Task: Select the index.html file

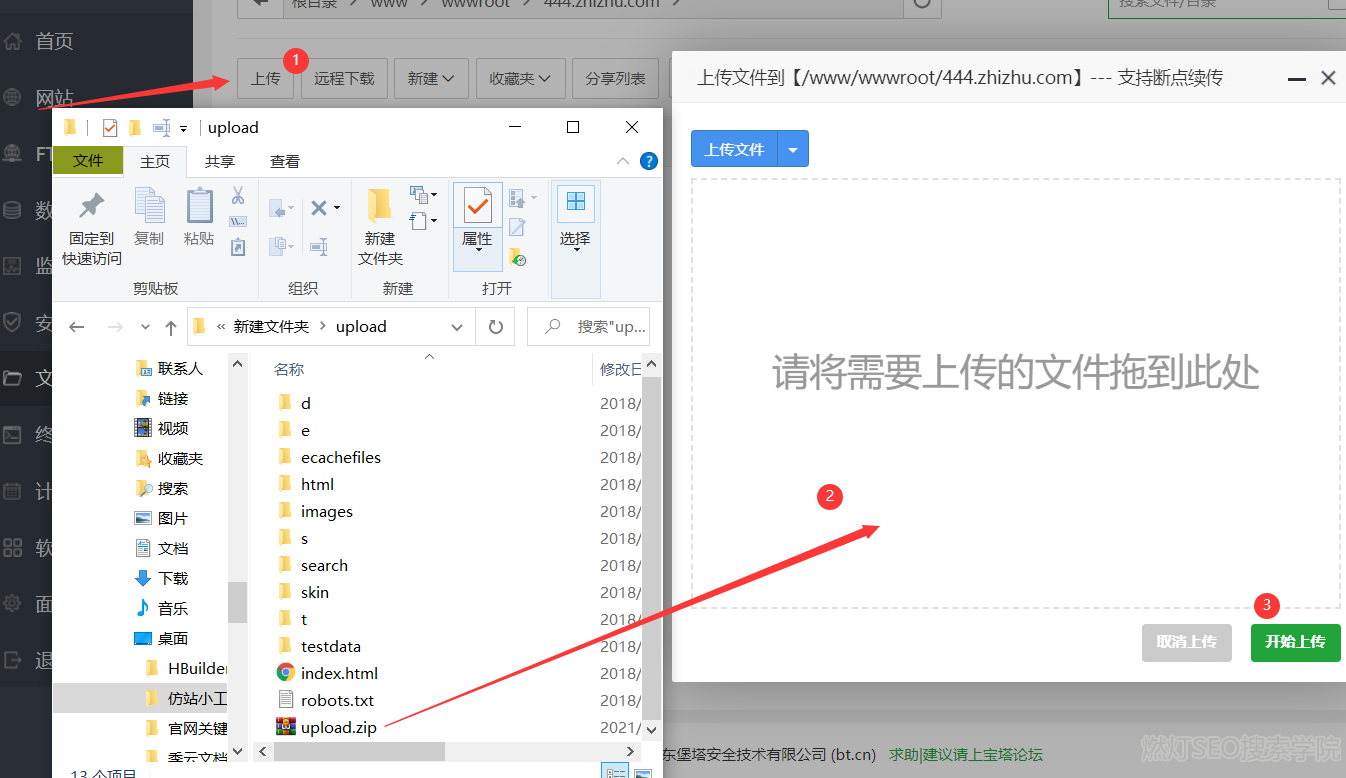Action: click(x=339, y=673)
